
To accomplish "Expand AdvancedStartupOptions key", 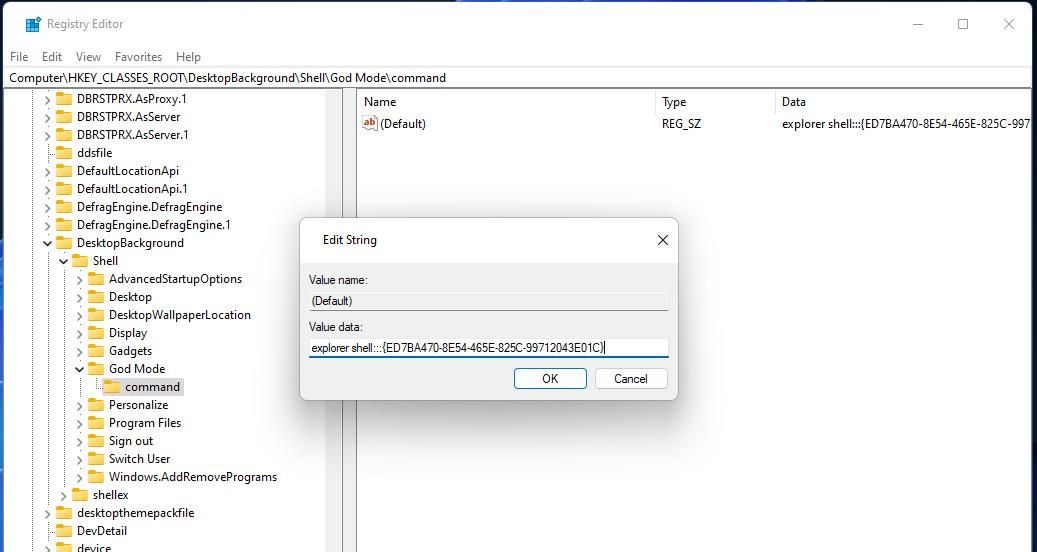I will [79, 279].
